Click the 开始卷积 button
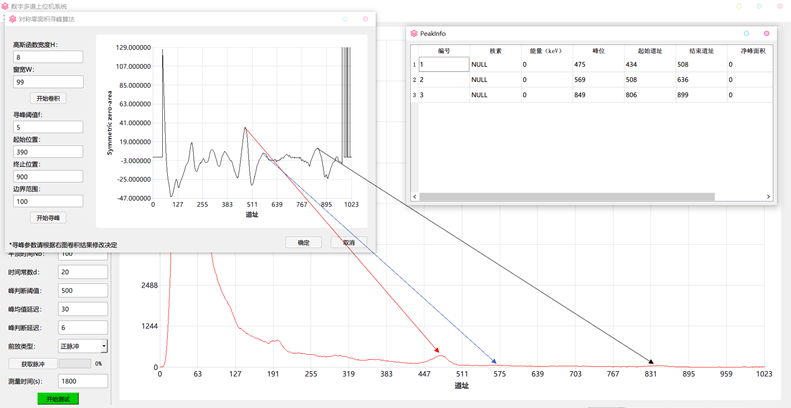Screen dimensions: 791x408 pos(48,98)
